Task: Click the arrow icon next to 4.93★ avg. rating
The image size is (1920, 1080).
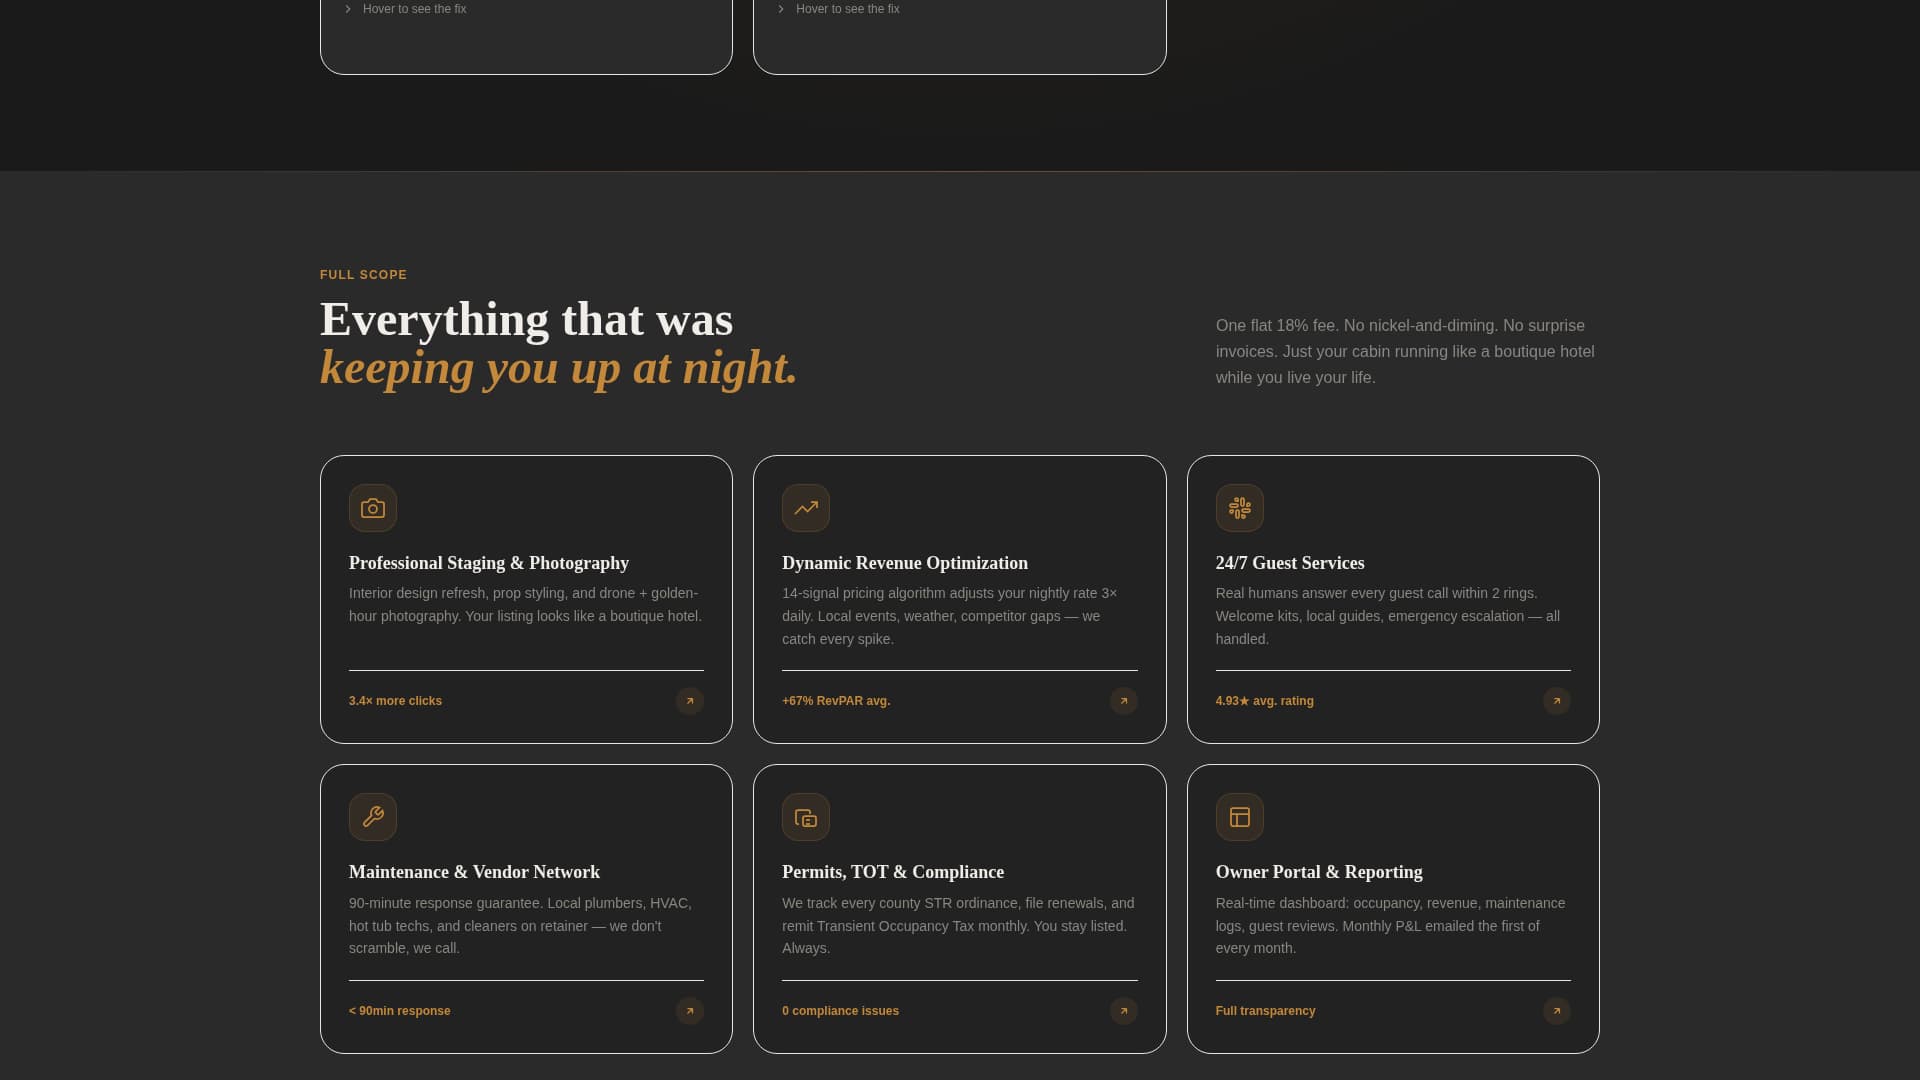Action: click(1556, 701)
